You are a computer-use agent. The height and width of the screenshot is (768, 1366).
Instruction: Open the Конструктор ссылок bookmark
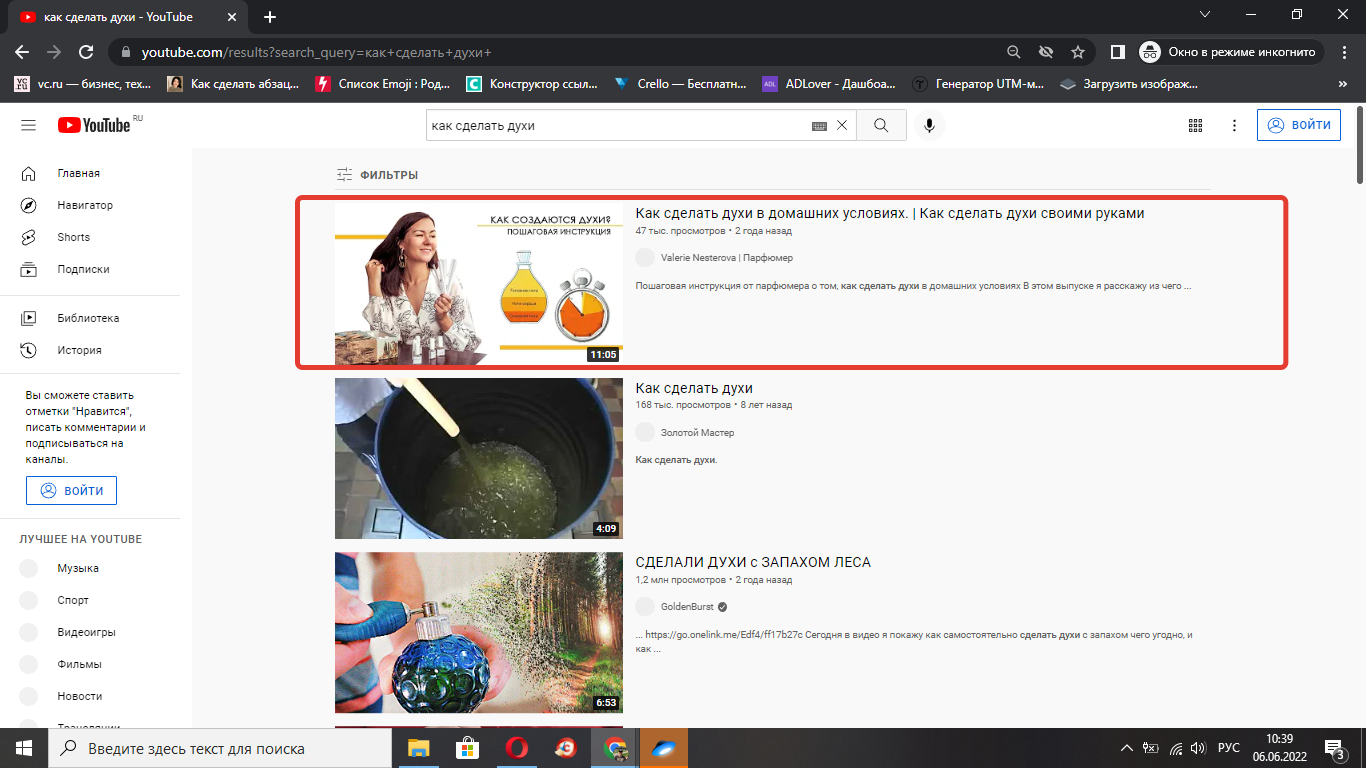533,84
